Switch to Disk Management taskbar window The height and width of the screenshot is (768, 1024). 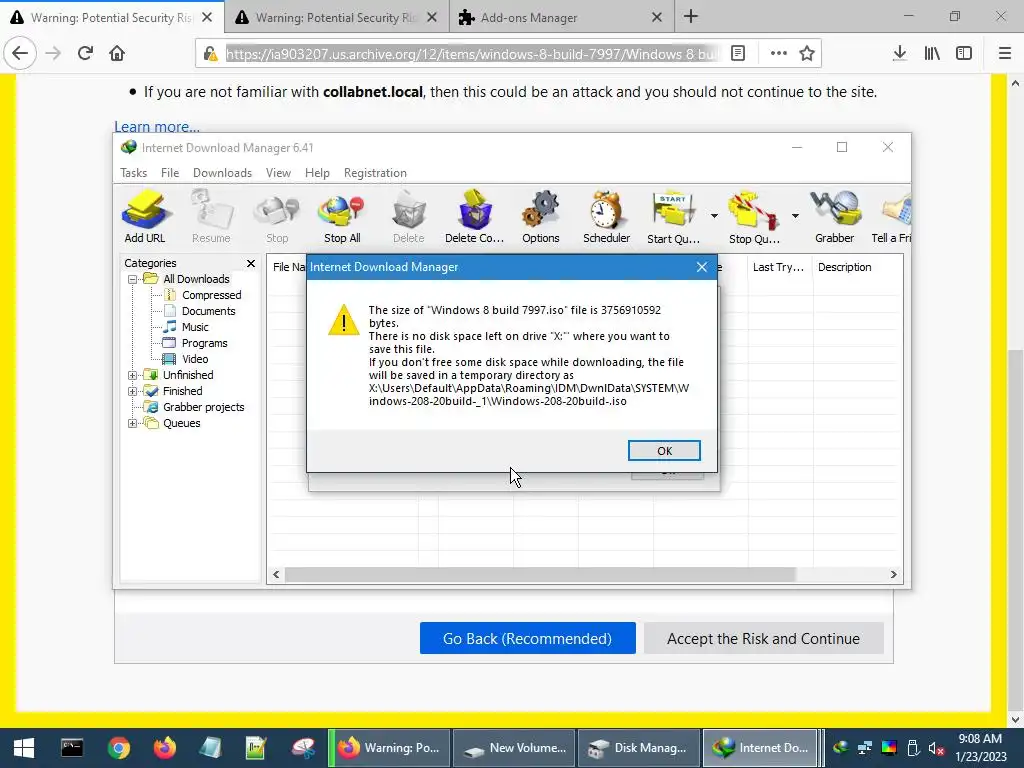[638, 748]
